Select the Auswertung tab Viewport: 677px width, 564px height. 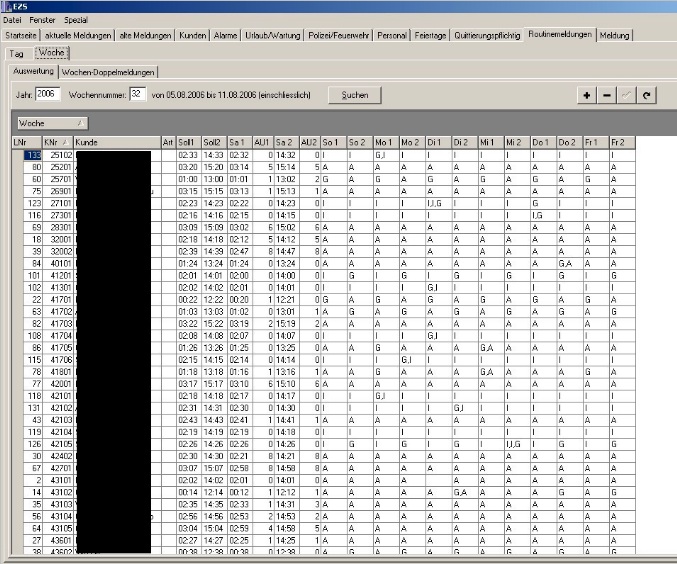click(x=33, y=71)
